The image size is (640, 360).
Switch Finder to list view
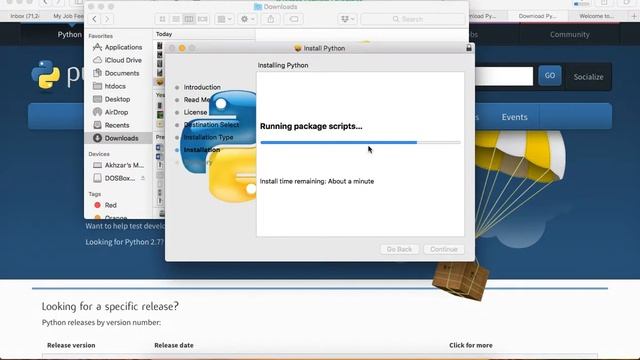[176, 19]
